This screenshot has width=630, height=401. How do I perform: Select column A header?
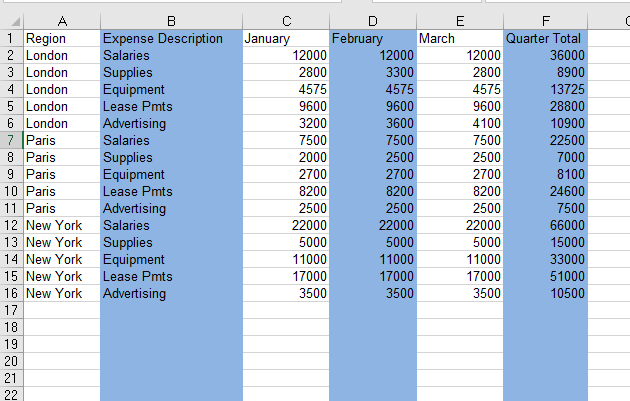click(x=62, y=20)
